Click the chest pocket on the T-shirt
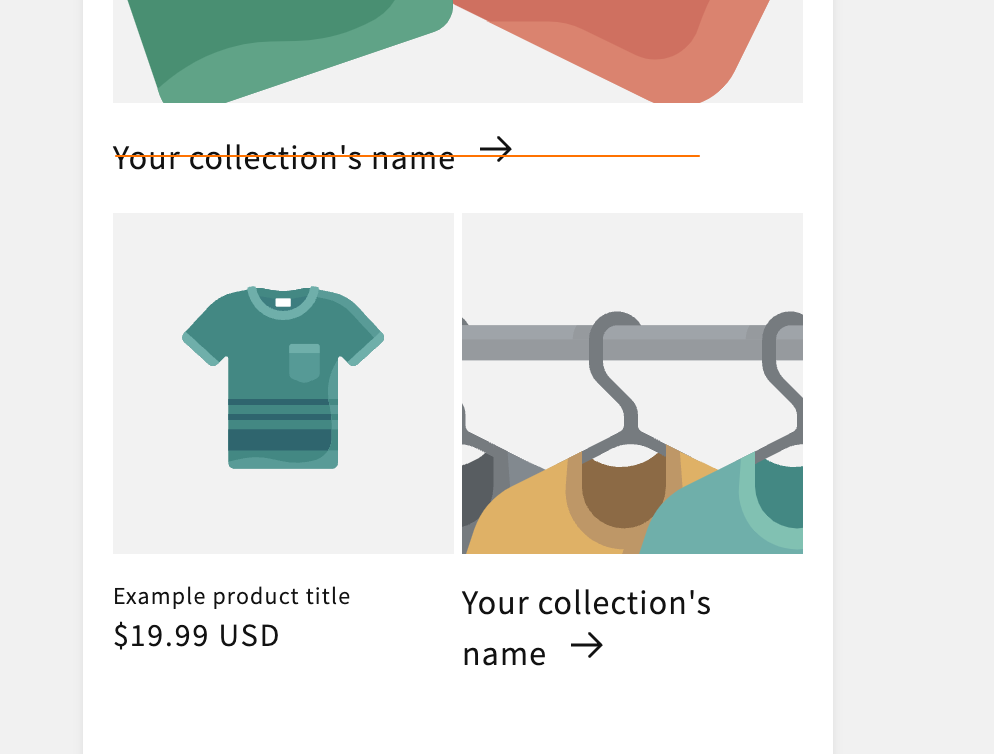 pyautogui.click(x=304, y=362)
